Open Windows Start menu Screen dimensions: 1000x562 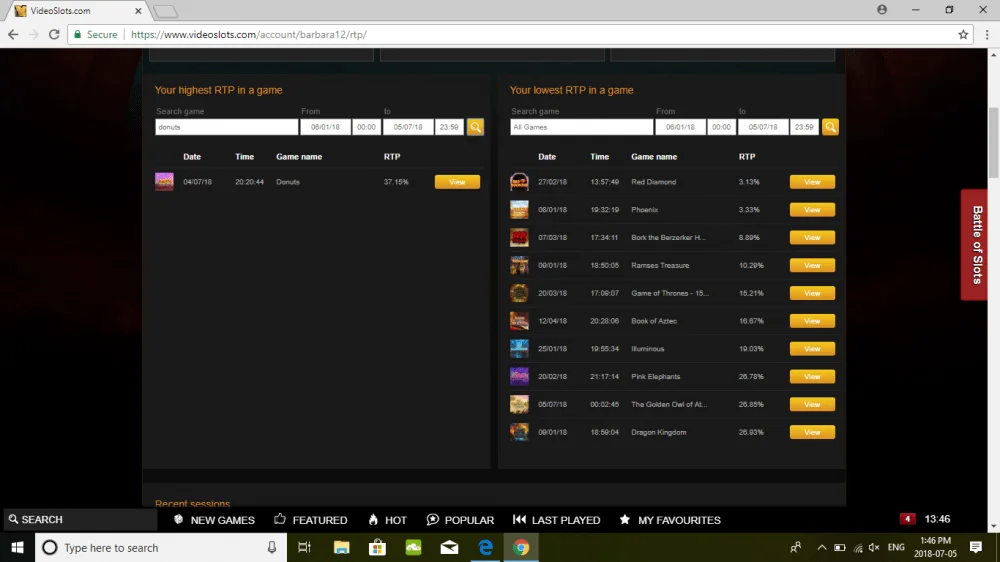(x=17, y=547)
